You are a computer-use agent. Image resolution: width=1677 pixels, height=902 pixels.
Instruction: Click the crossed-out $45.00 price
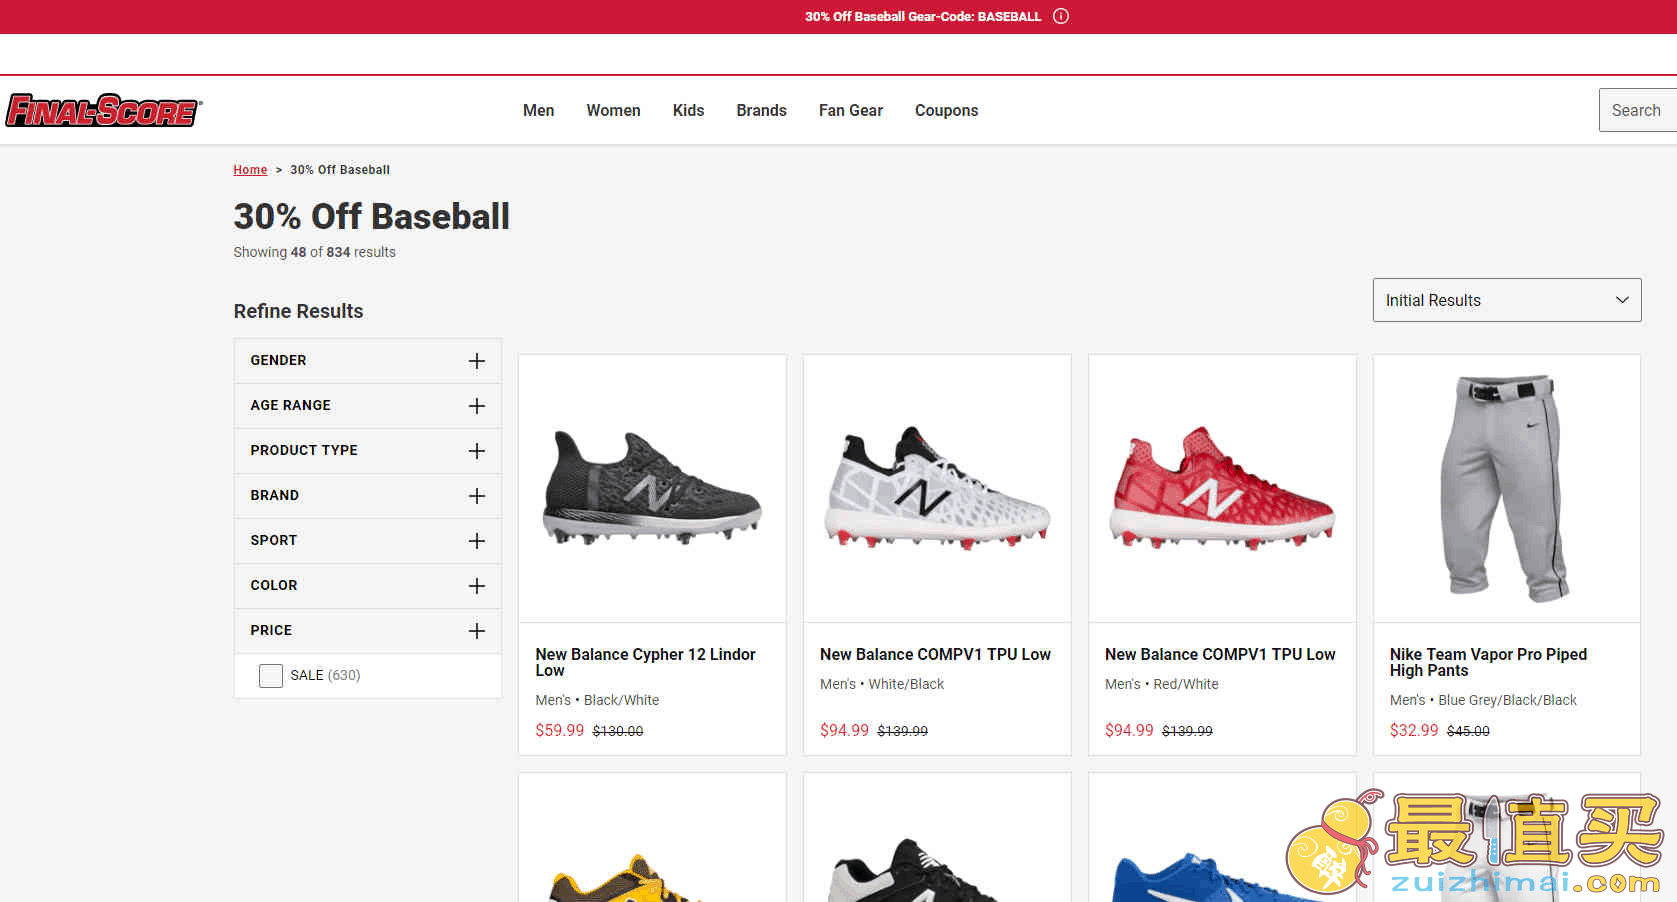[1468, 731]
